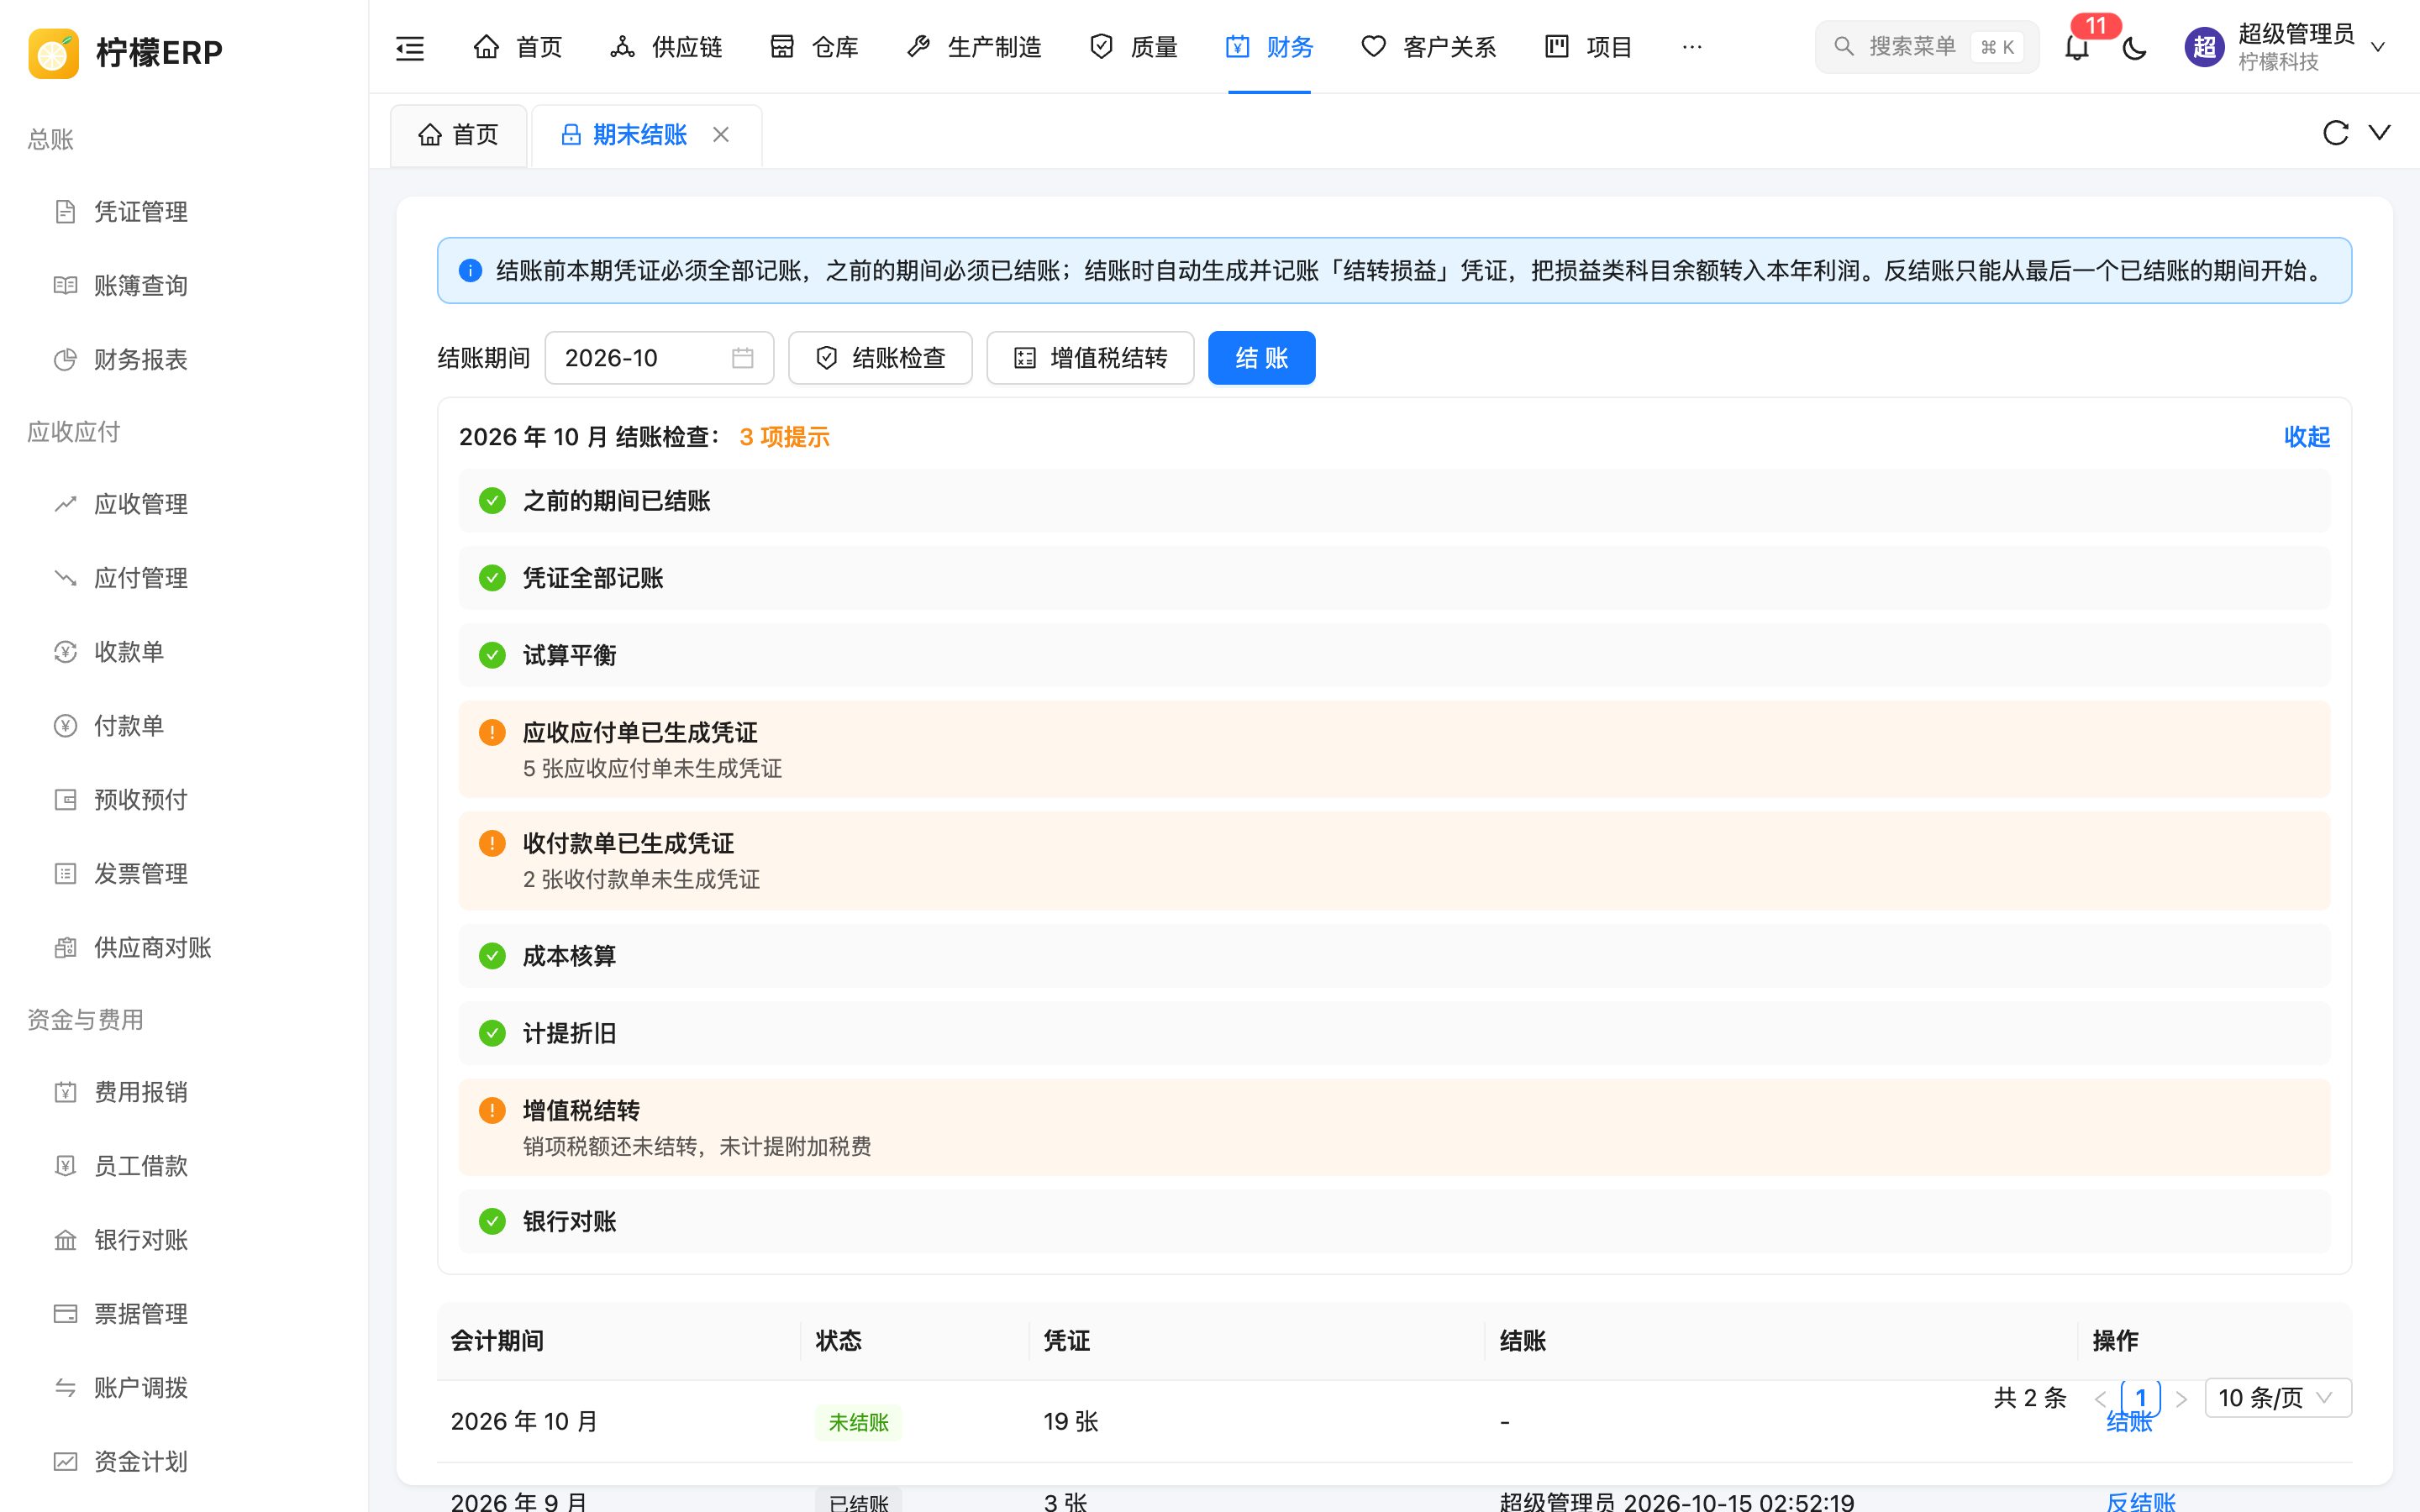
Task: Click the 搜索菜单 search box
Action: tap(1926, 47)
